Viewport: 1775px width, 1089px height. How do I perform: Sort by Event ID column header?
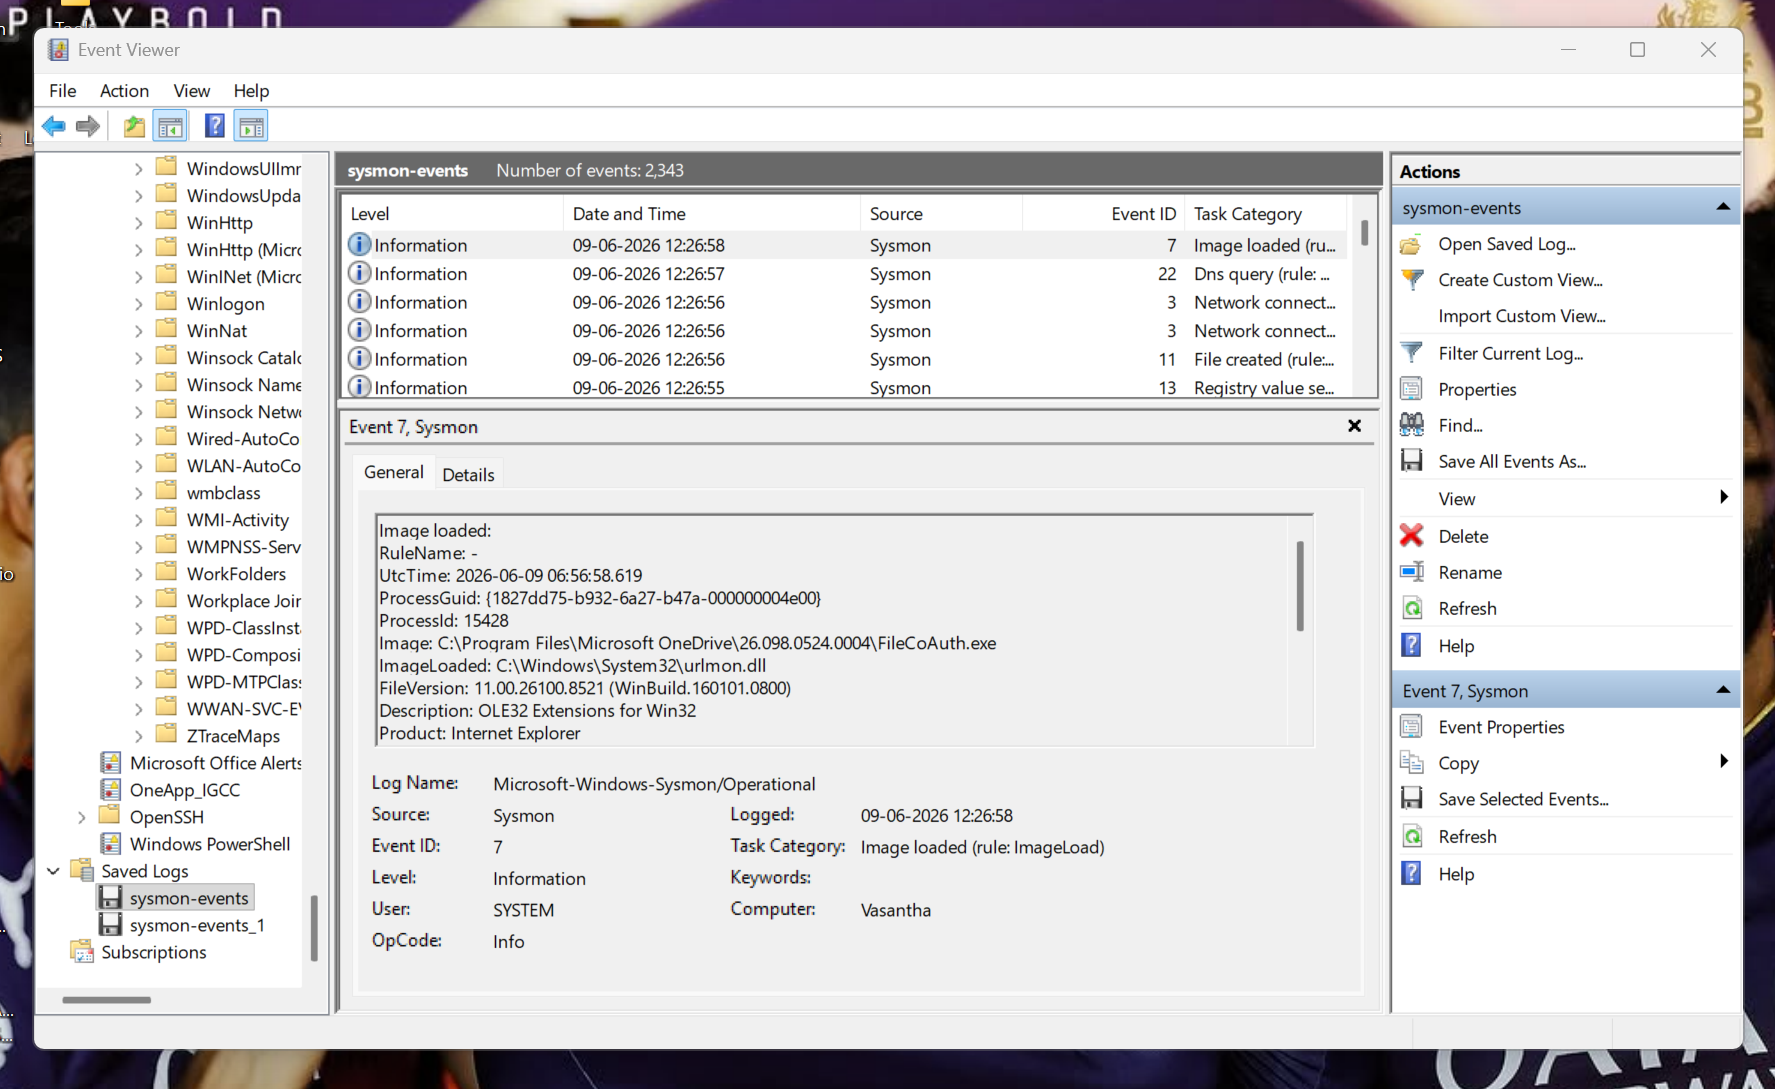[x=1103, y=214]
